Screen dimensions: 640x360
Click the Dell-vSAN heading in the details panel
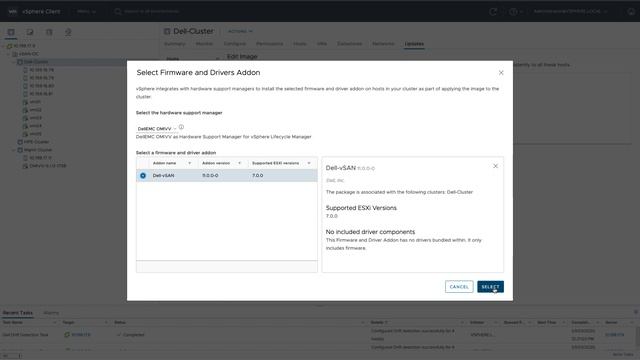(341, 168)
